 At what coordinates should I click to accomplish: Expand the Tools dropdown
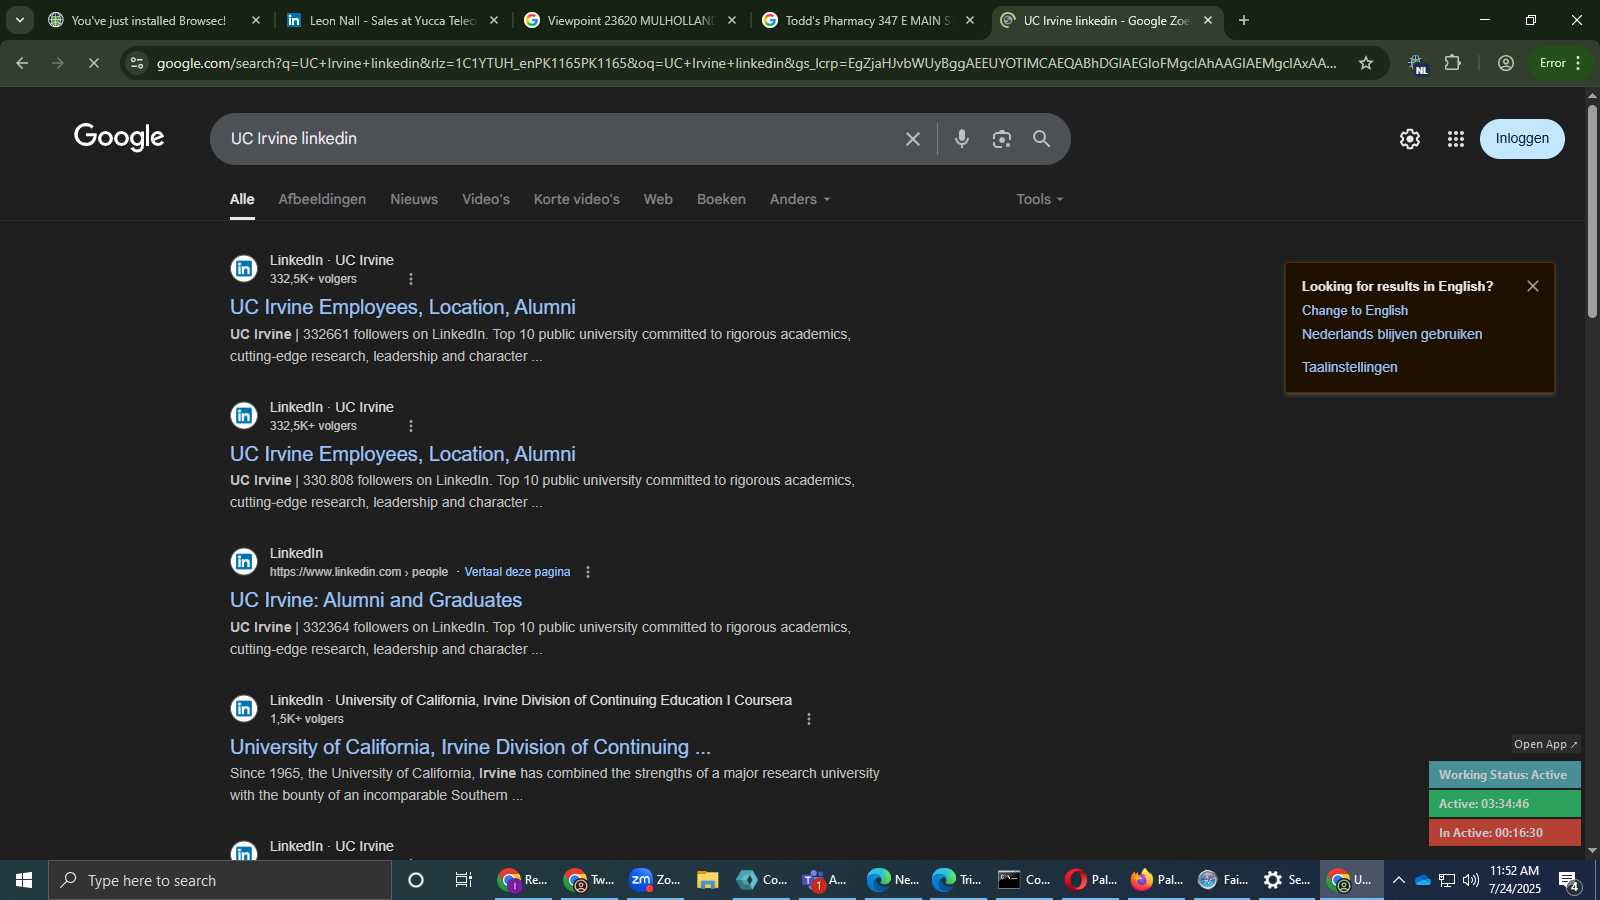(x=1040, y=199)
